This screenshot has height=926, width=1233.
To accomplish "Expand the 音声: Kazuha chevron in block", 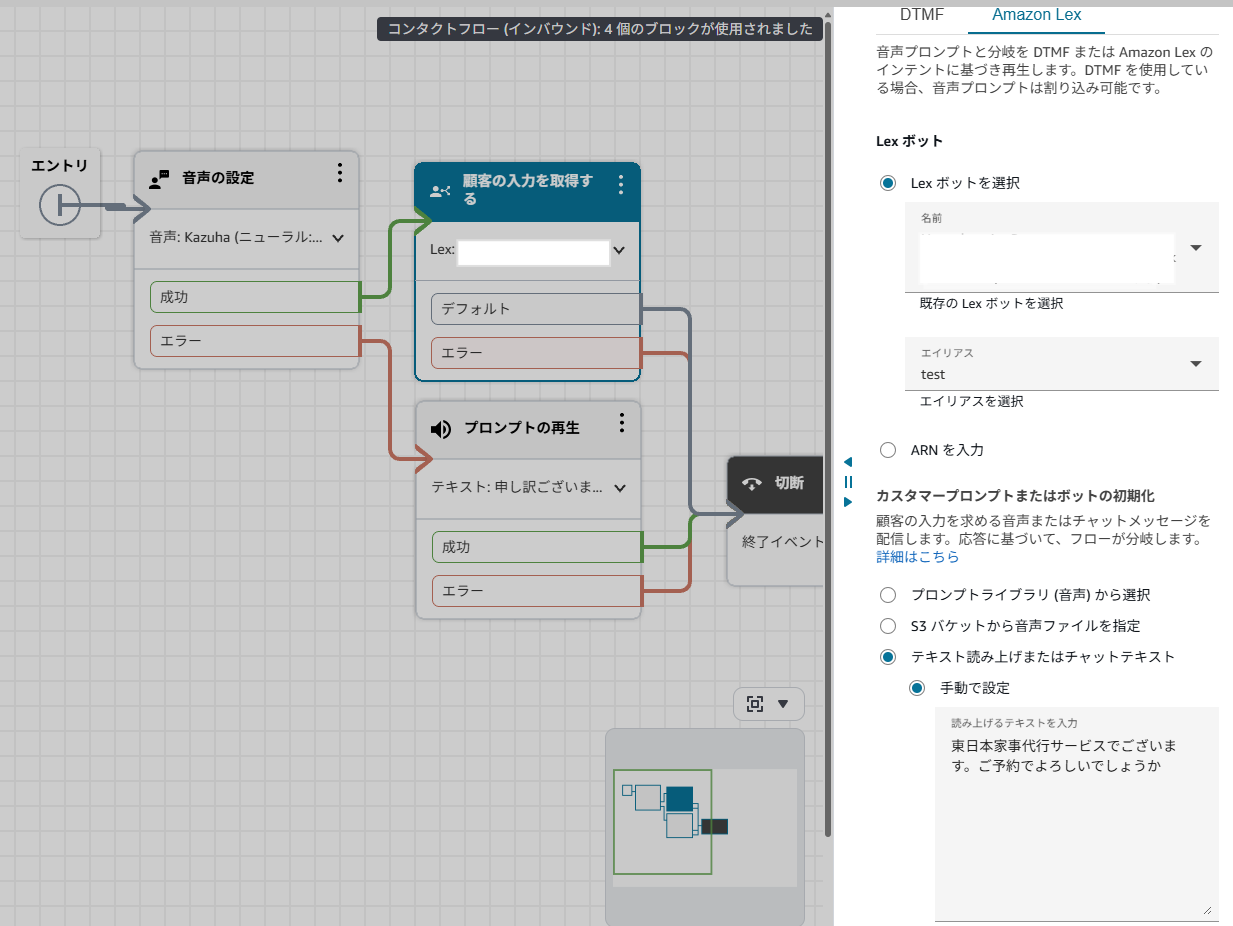I will (338, 239).
